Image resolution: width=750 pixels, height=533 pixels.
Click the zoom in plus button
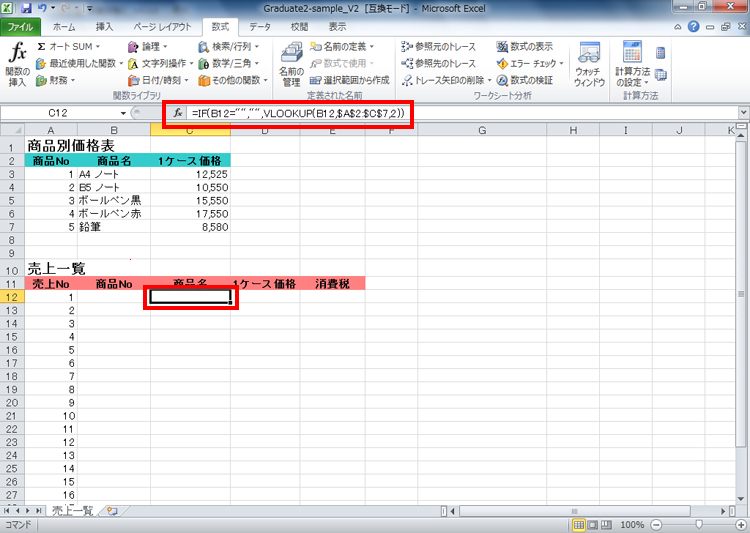point(740,525)
